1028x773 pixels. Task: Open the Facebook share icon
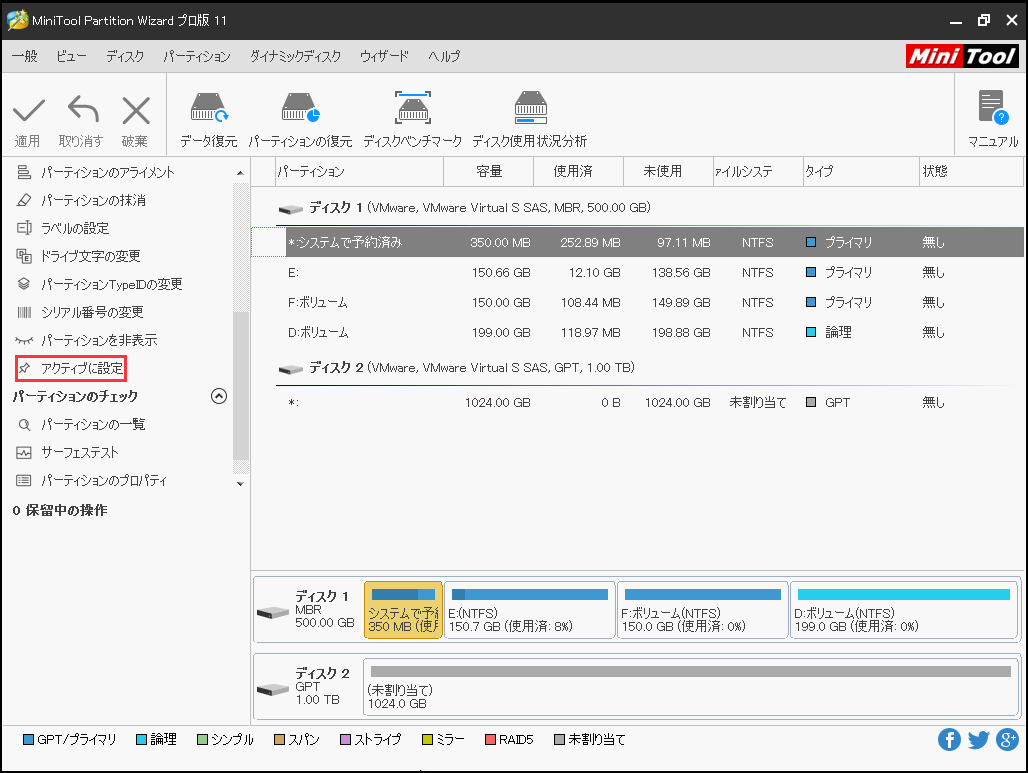click(949, 740)
